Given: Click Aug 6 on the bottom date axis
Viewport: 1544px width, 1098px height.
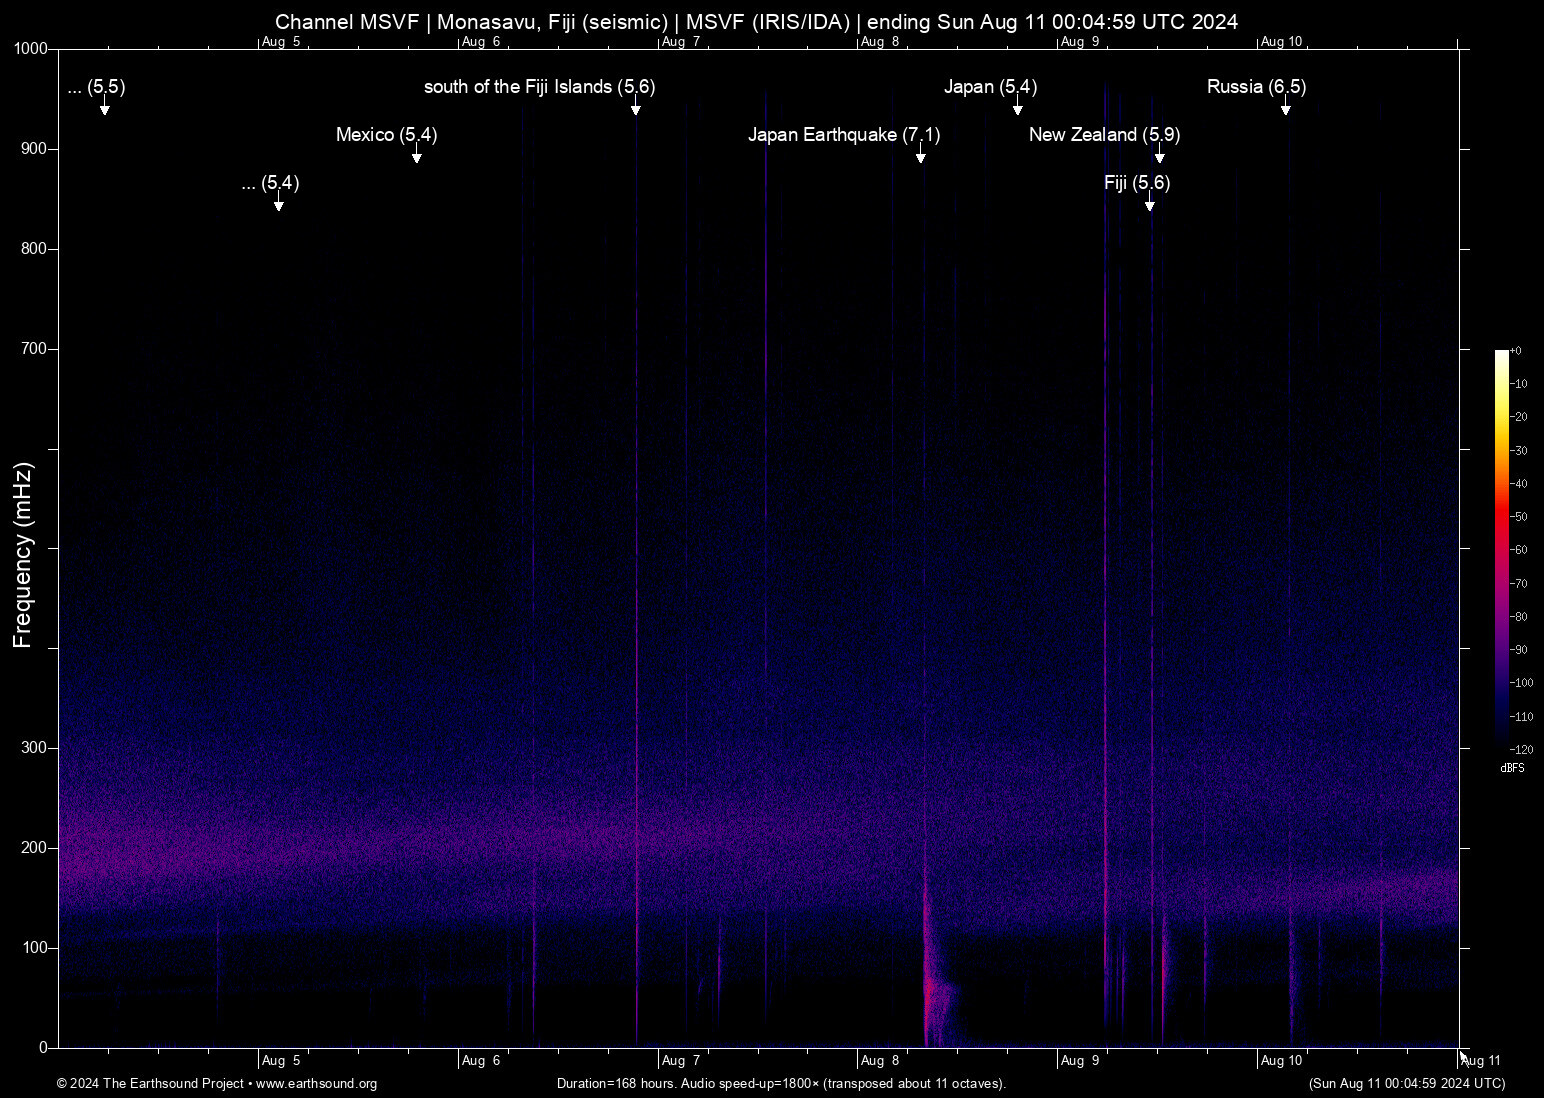Looking at the screenshot, I should point(481,1061).
